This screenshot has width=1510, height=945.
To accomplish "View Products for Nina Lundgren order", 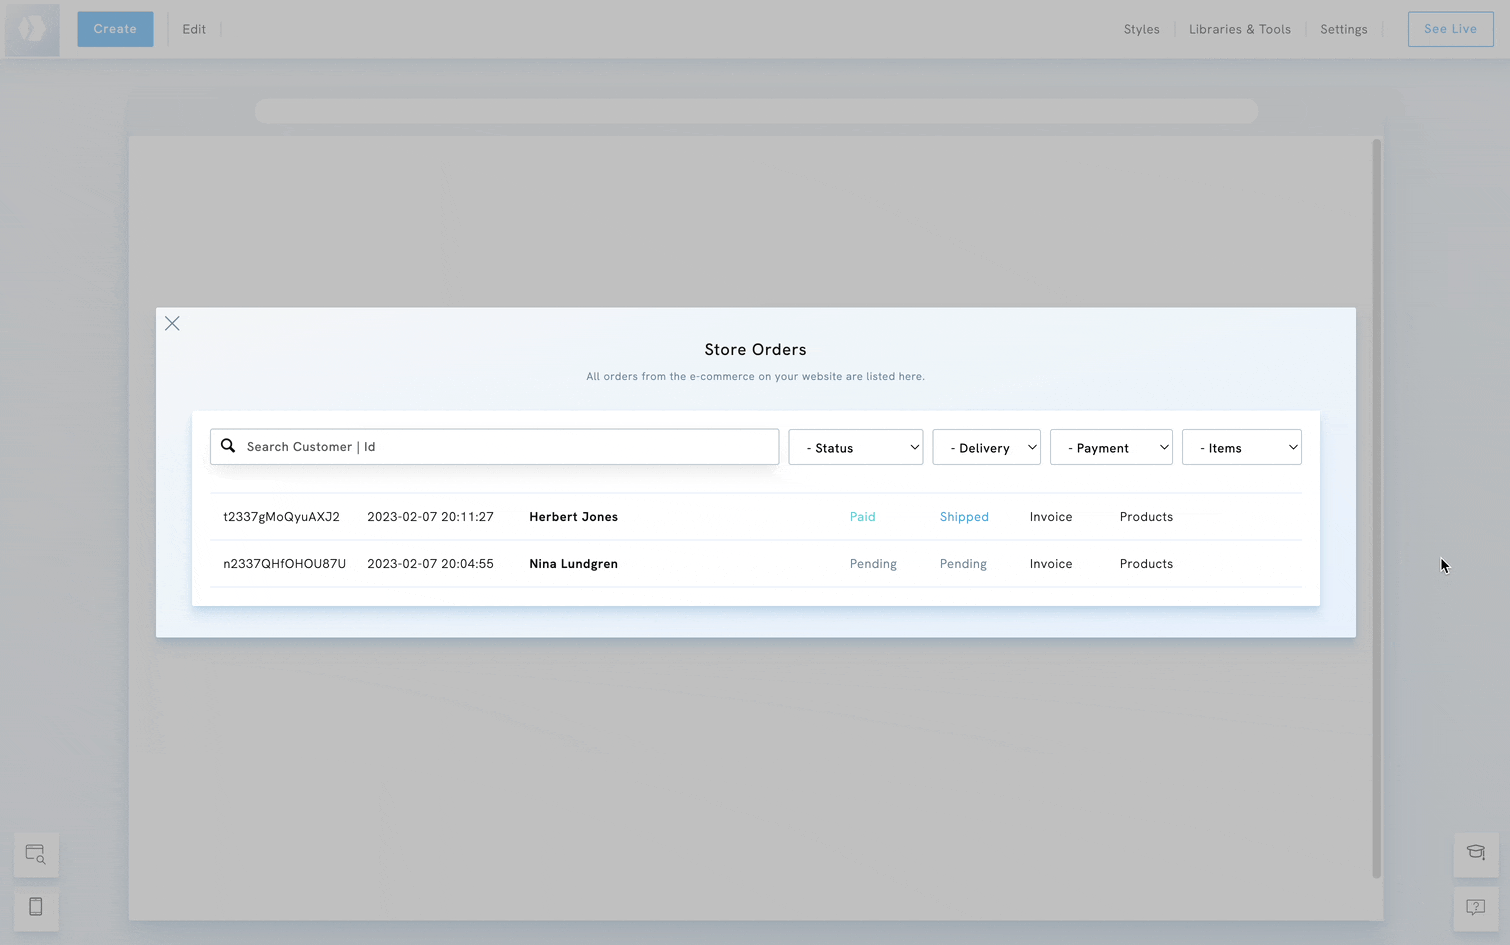I will (x=1146, y=564).
